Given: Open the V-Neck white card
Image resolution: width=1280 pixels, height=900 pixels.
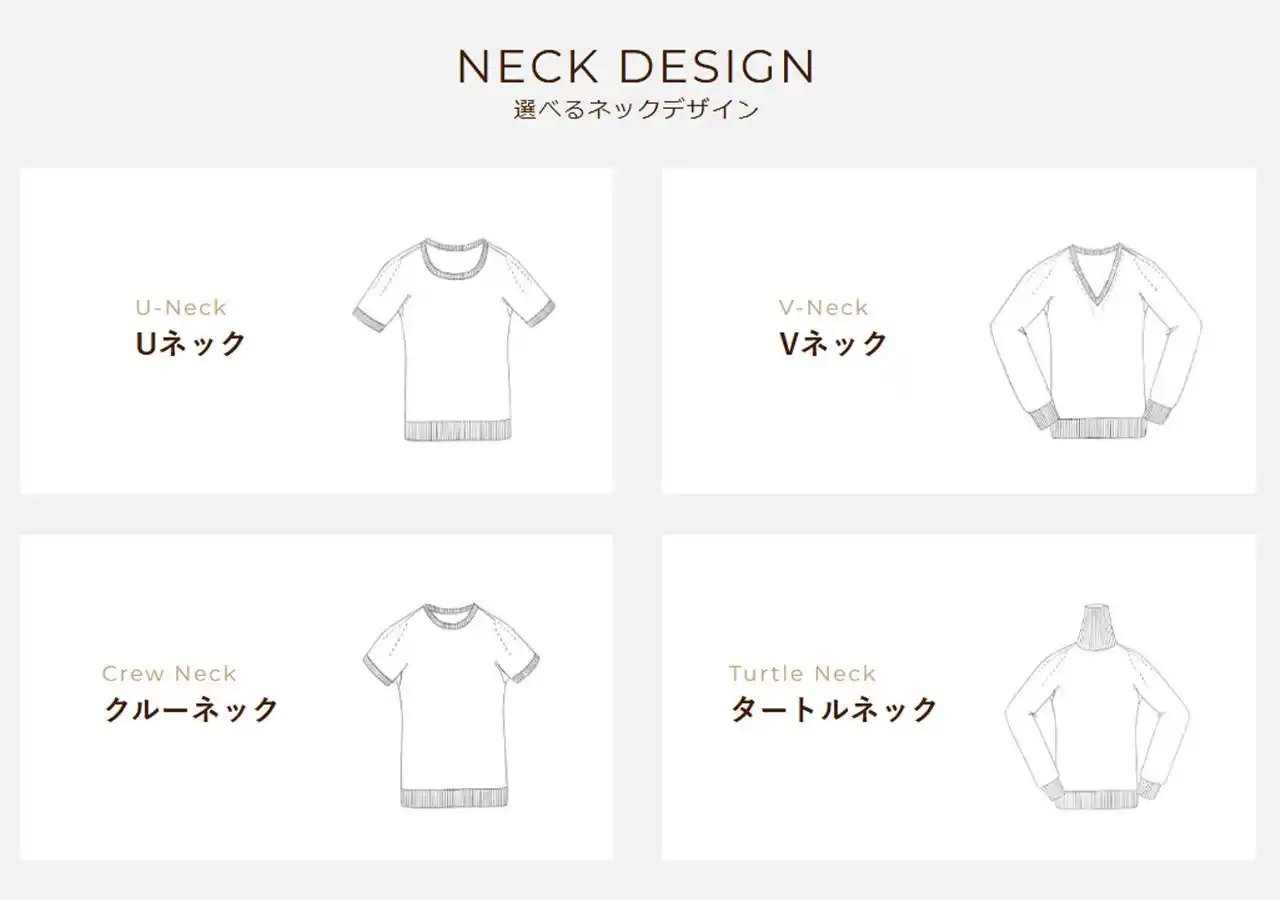Looking at the screenshot, I should [x=959, y=331].
